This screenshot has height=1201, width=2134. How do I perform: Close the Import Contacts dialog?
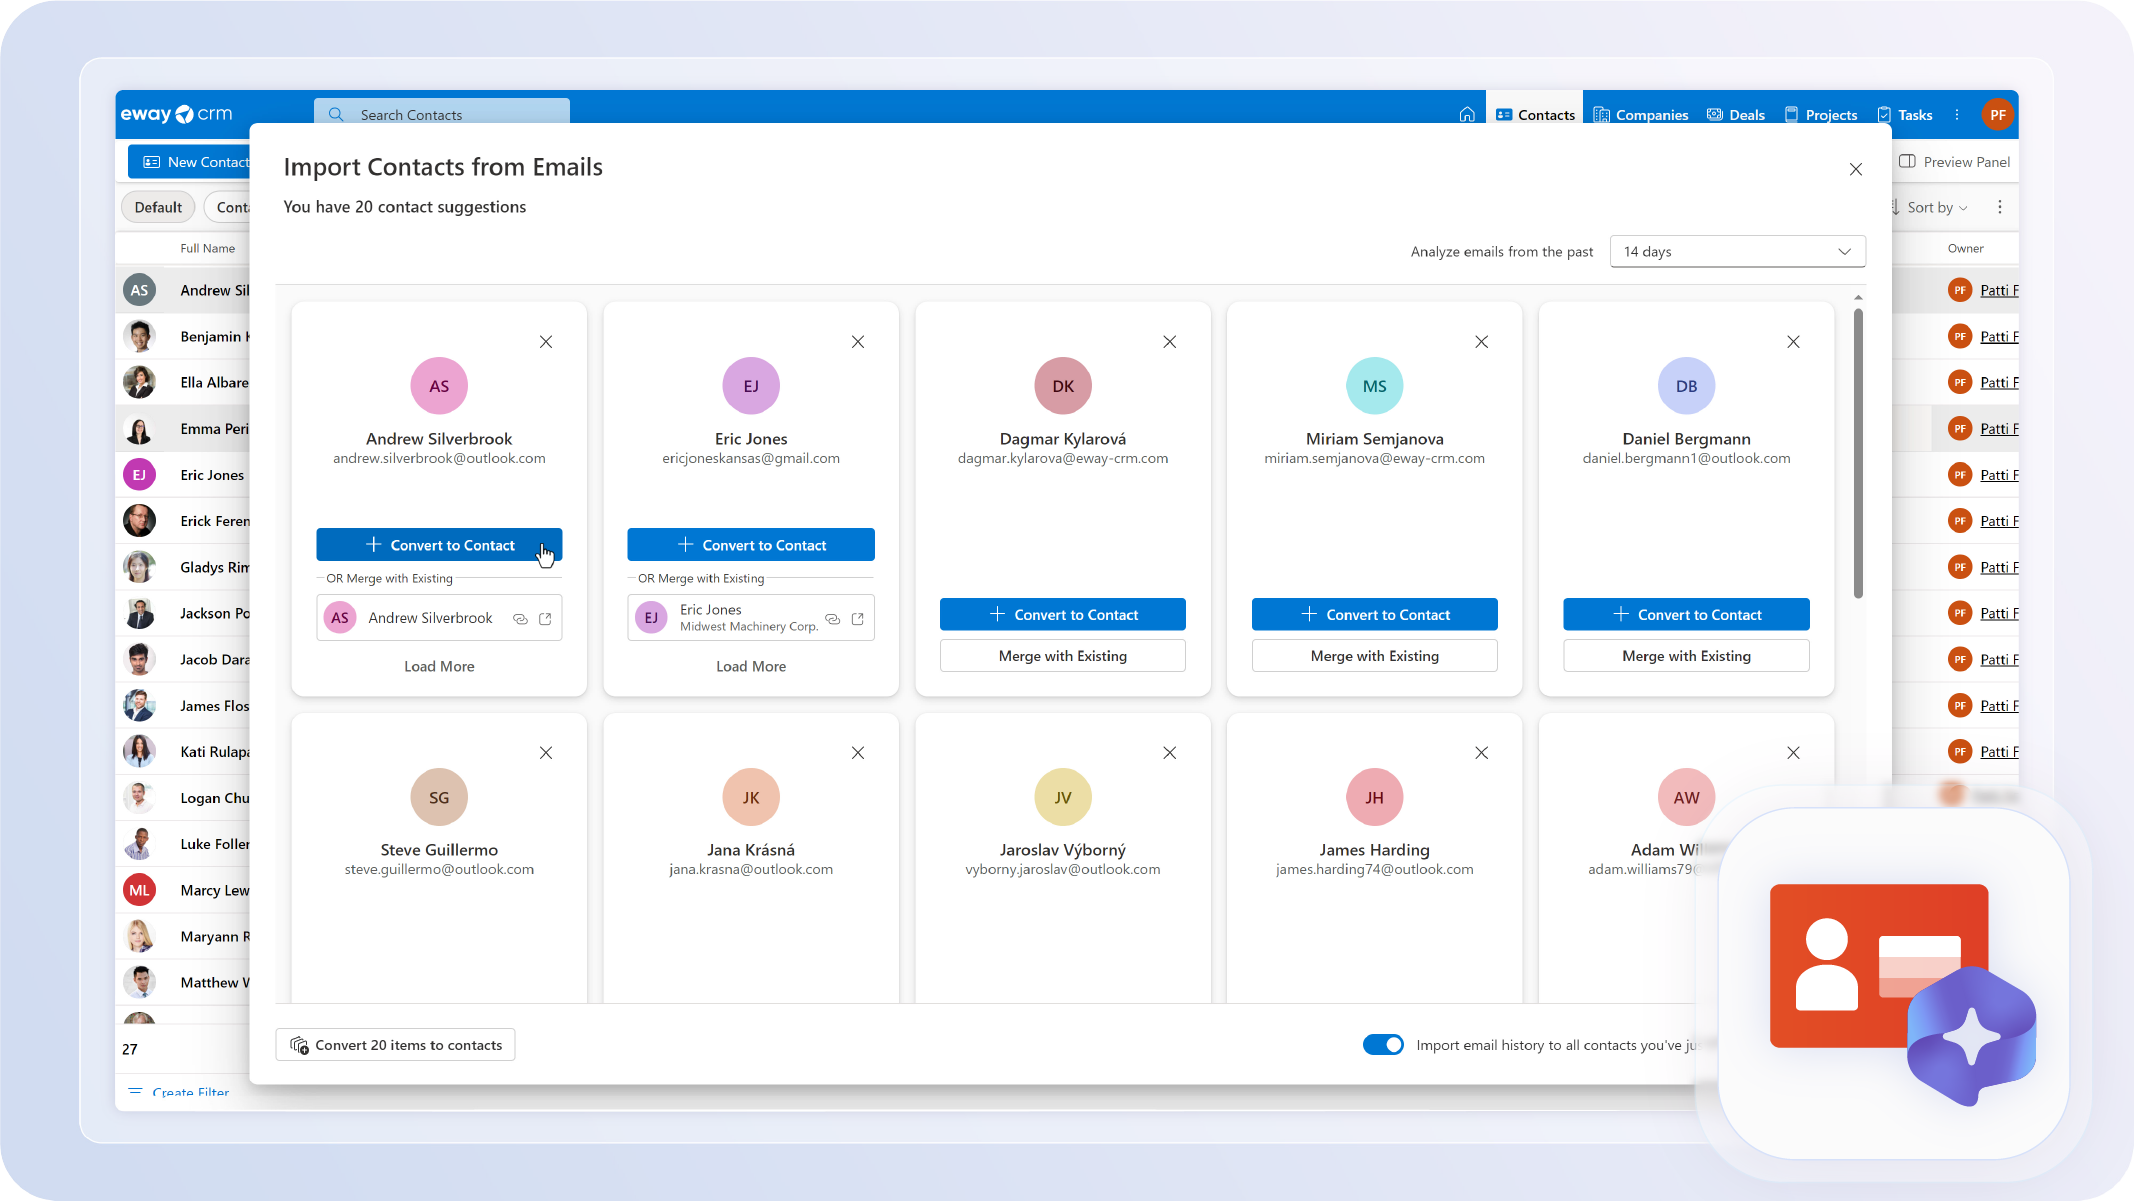tap(1855, 169)
